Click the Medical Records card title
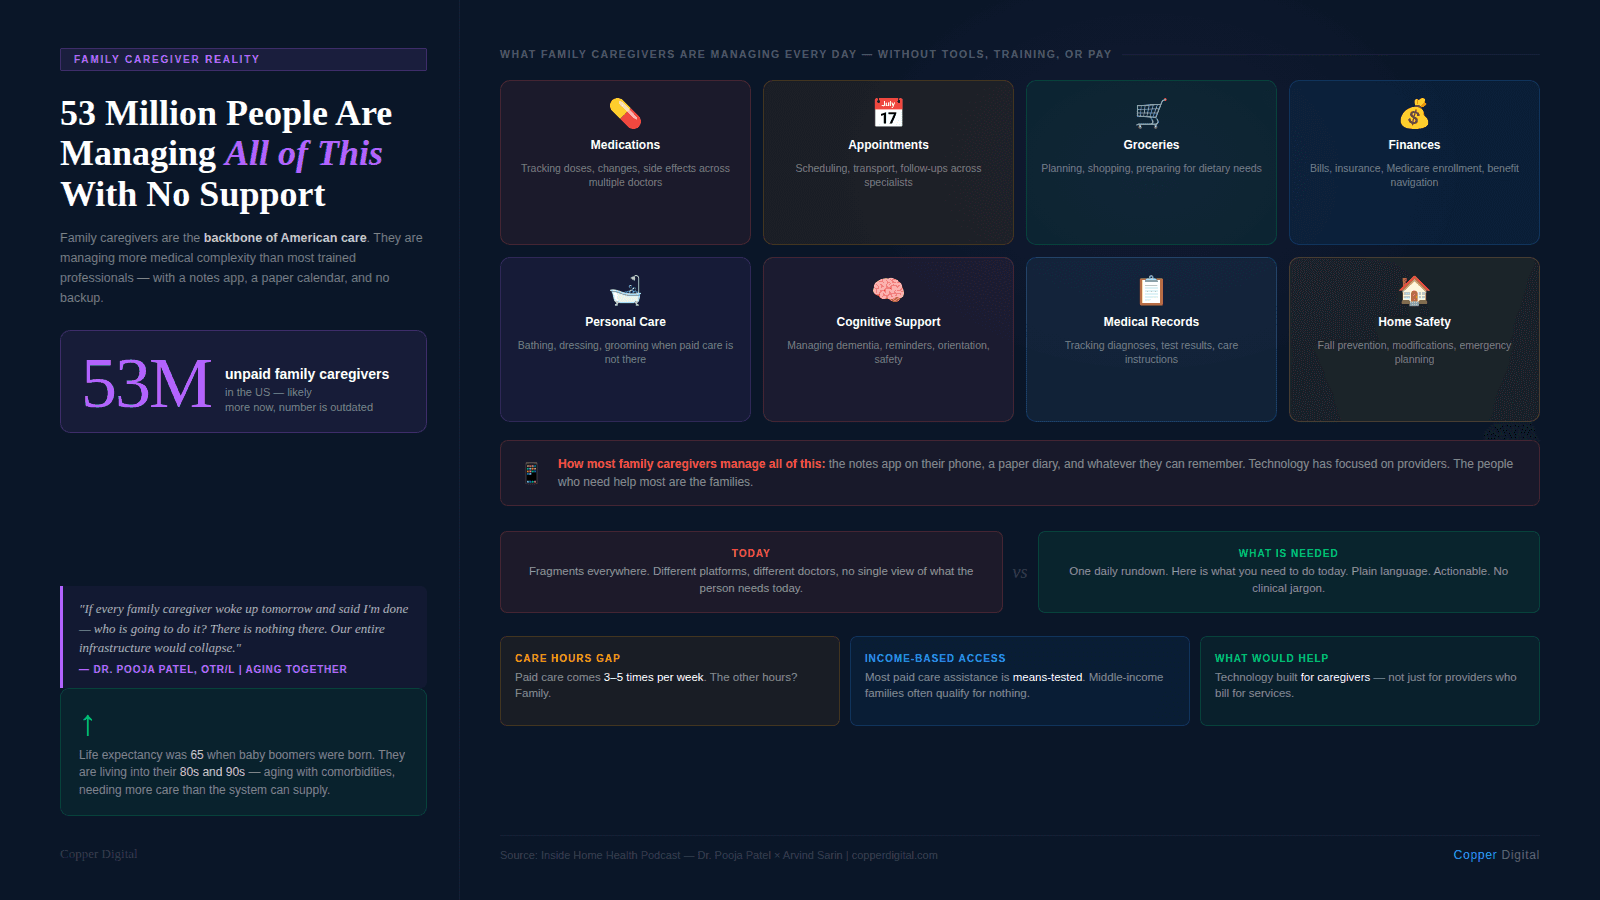This screenshot has width=1600, height=900. 1151,322
